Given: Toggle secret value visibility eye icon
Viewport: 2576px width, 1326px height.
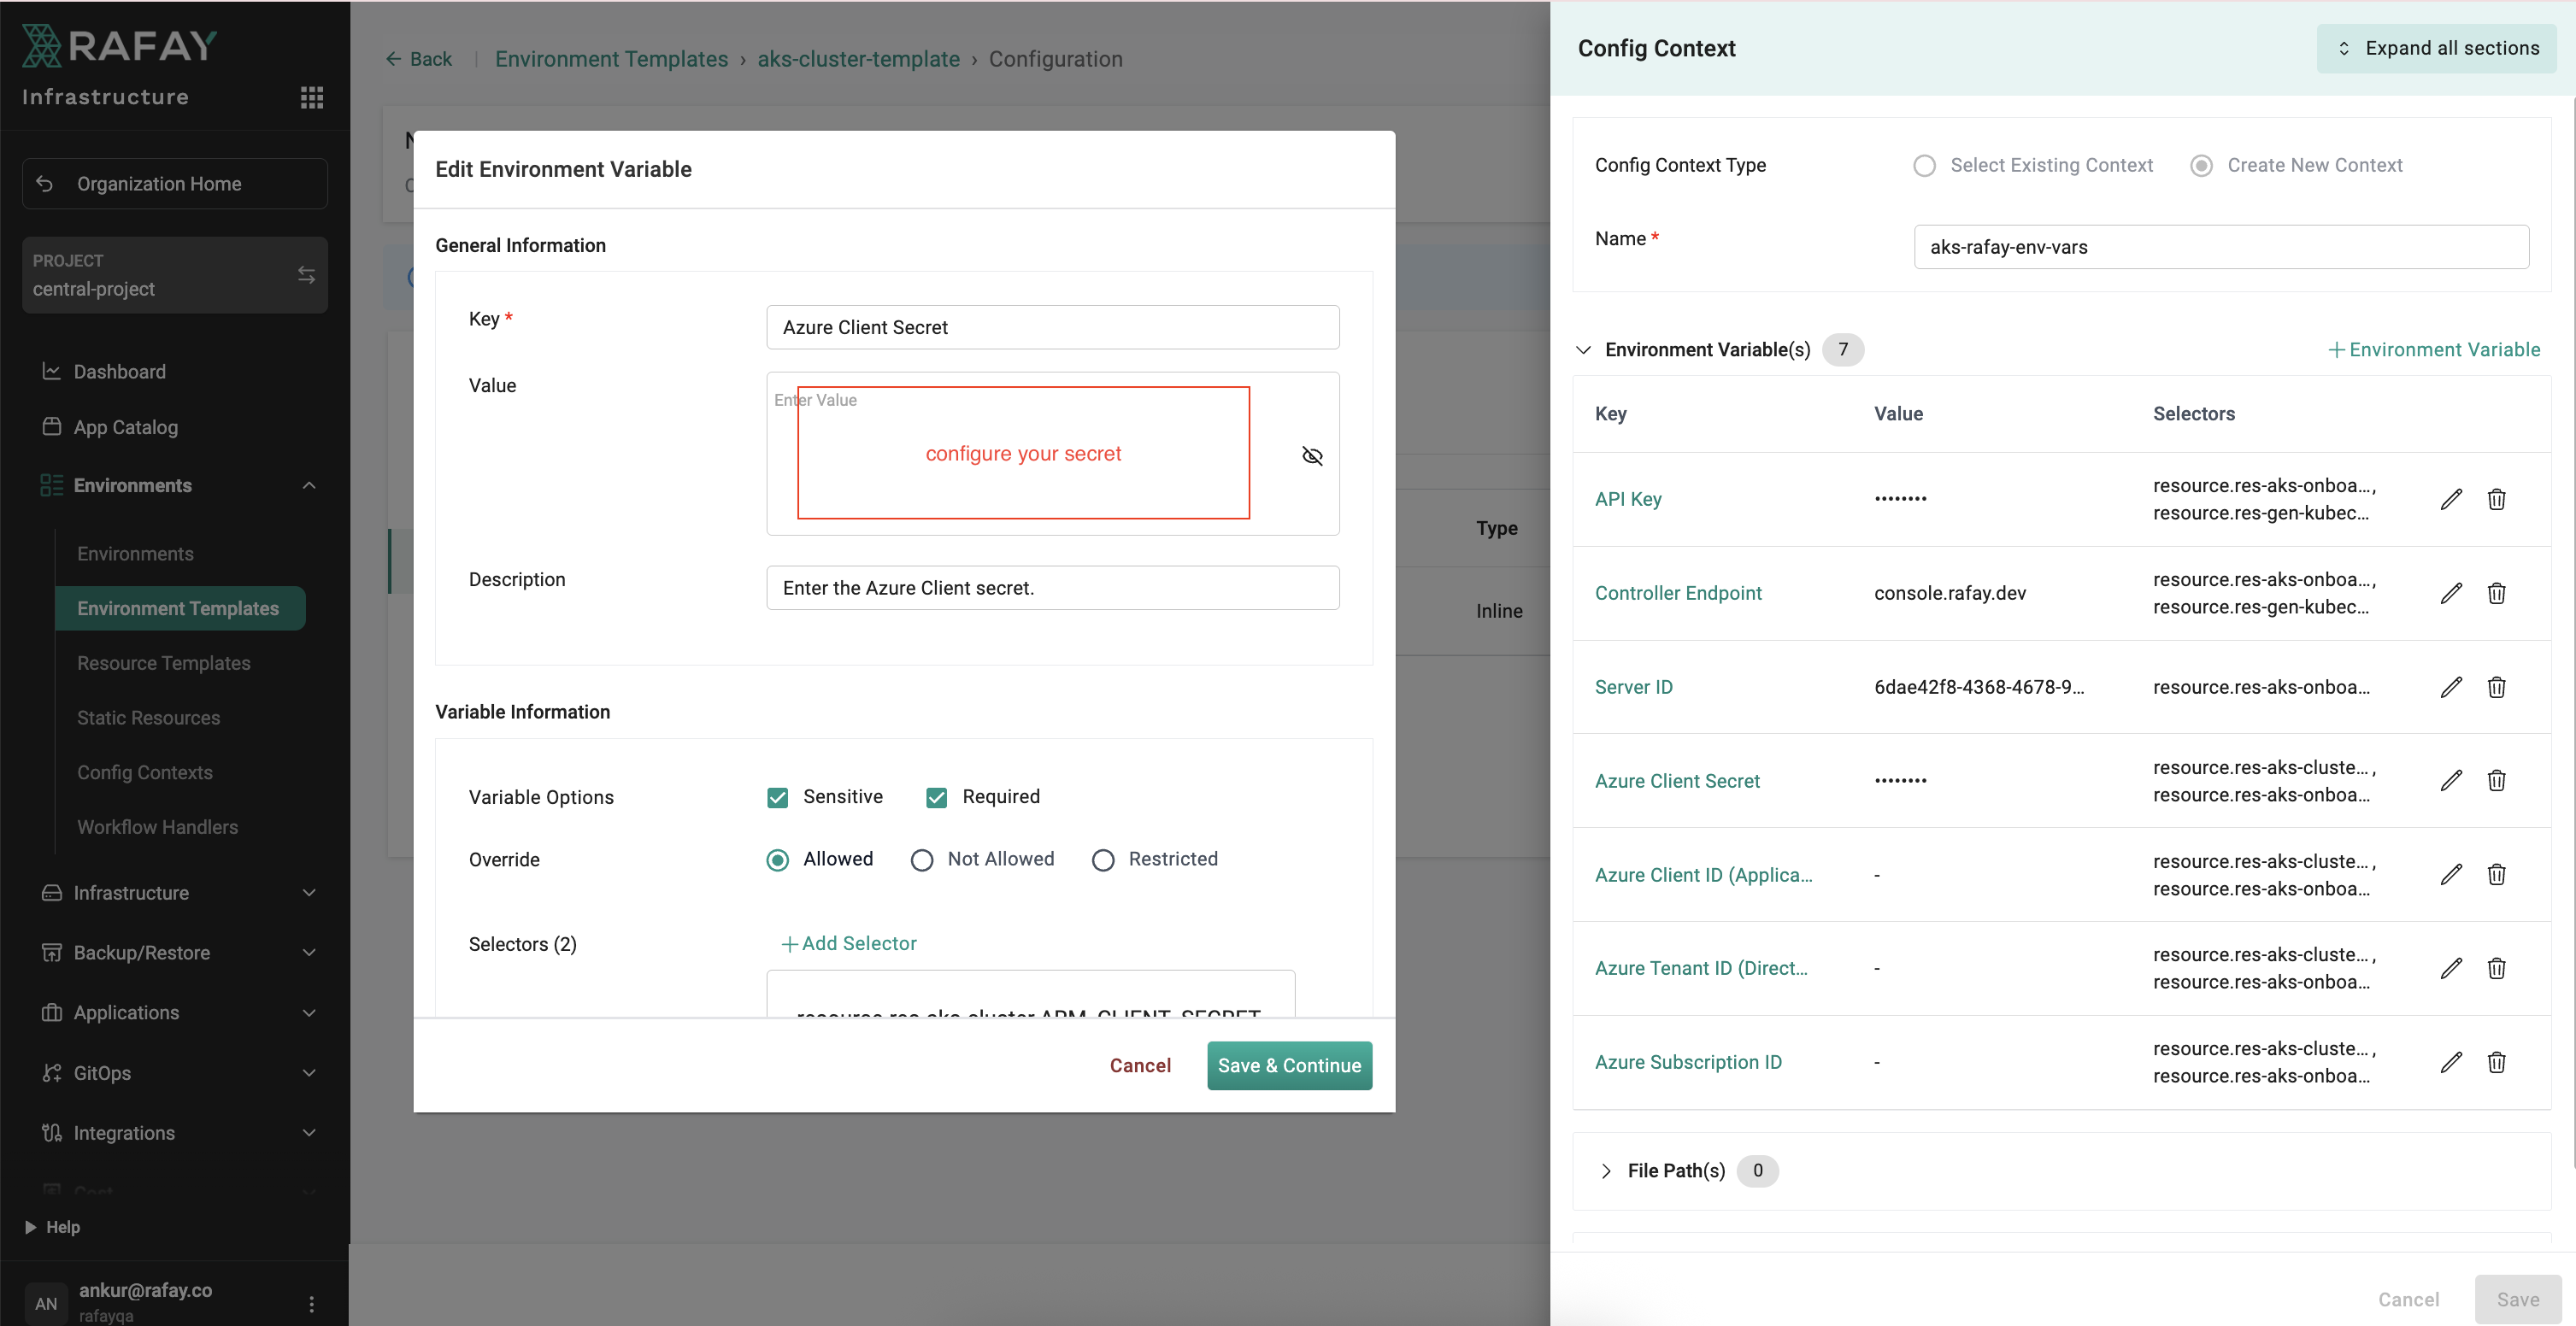Looking at the screenshot, I should pos(1312,456).
